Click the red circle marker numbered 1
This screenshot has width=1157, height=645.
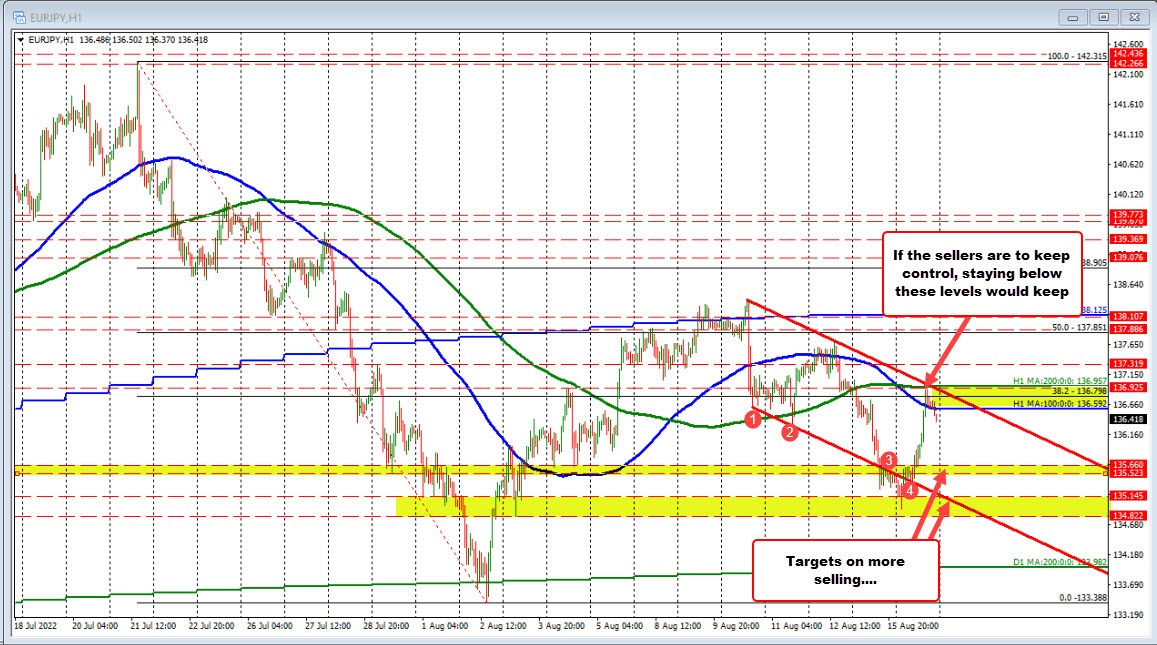(x=752, y=422)
